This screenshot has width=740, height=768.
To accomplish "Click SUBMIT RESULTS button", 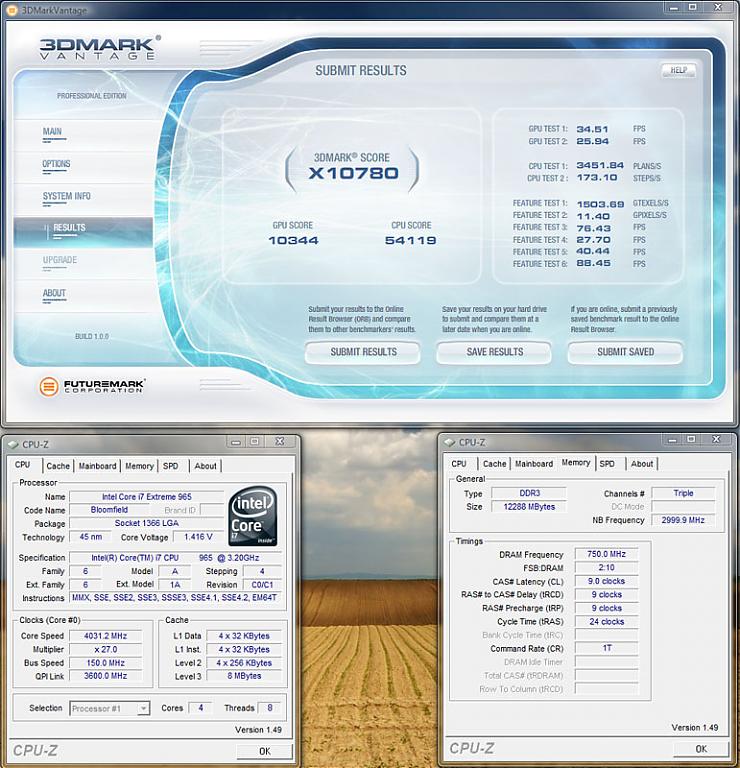I will point(363,352).
